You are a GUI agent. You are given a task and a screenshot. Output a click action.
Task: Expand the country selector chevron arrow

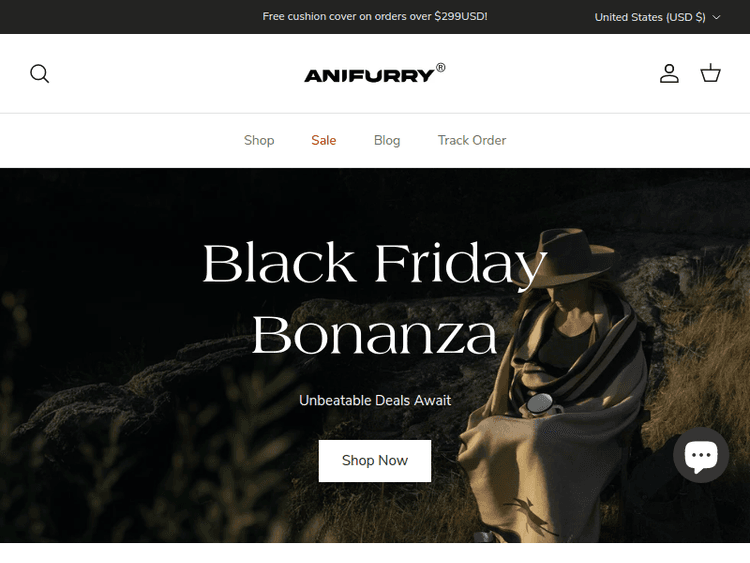(x=716, y=17)
